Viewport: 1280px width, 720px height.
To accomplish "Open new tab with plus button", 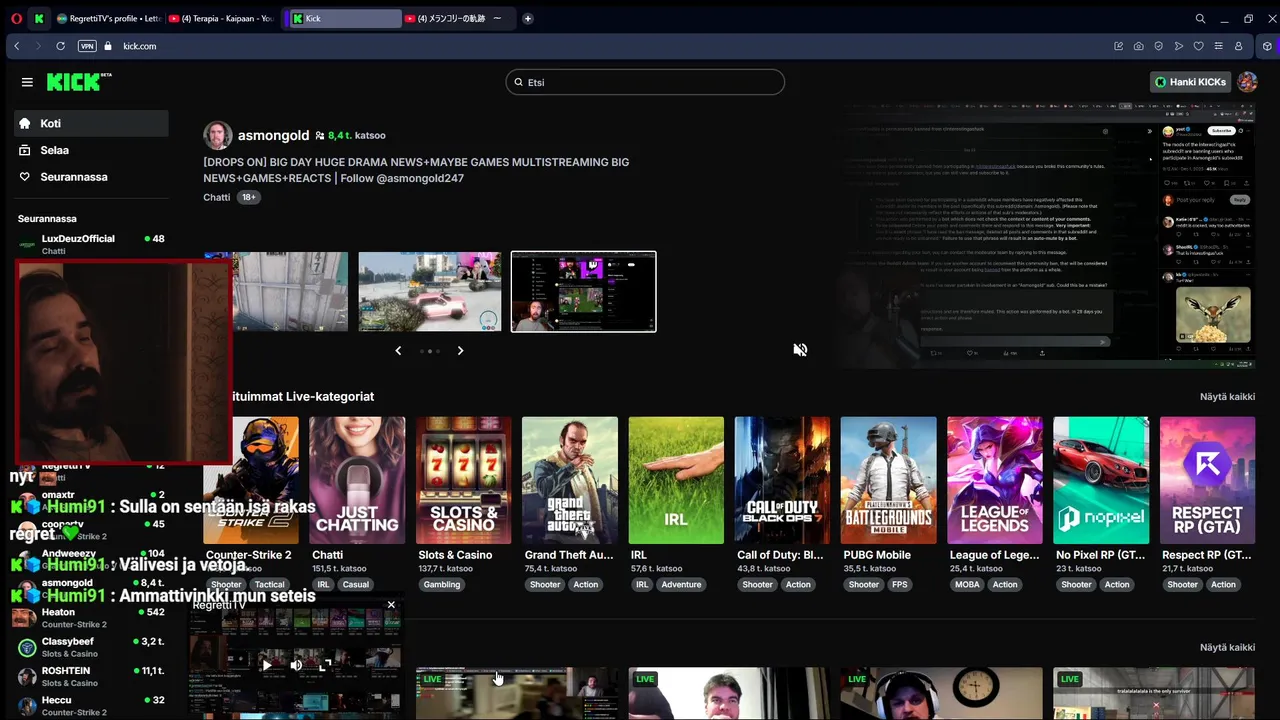I will 528,18.
